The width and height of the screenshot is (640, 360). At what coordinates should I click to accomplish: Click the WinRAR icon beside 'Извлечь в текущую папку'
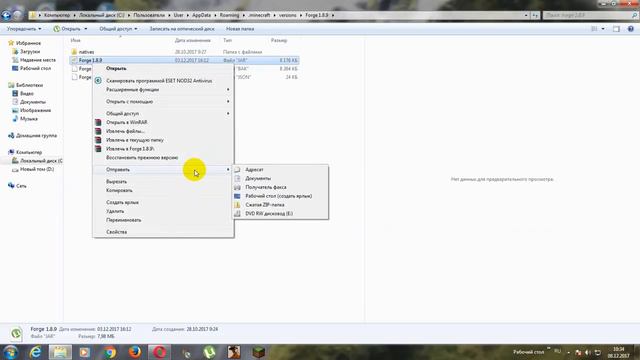[x=98, y=140]
